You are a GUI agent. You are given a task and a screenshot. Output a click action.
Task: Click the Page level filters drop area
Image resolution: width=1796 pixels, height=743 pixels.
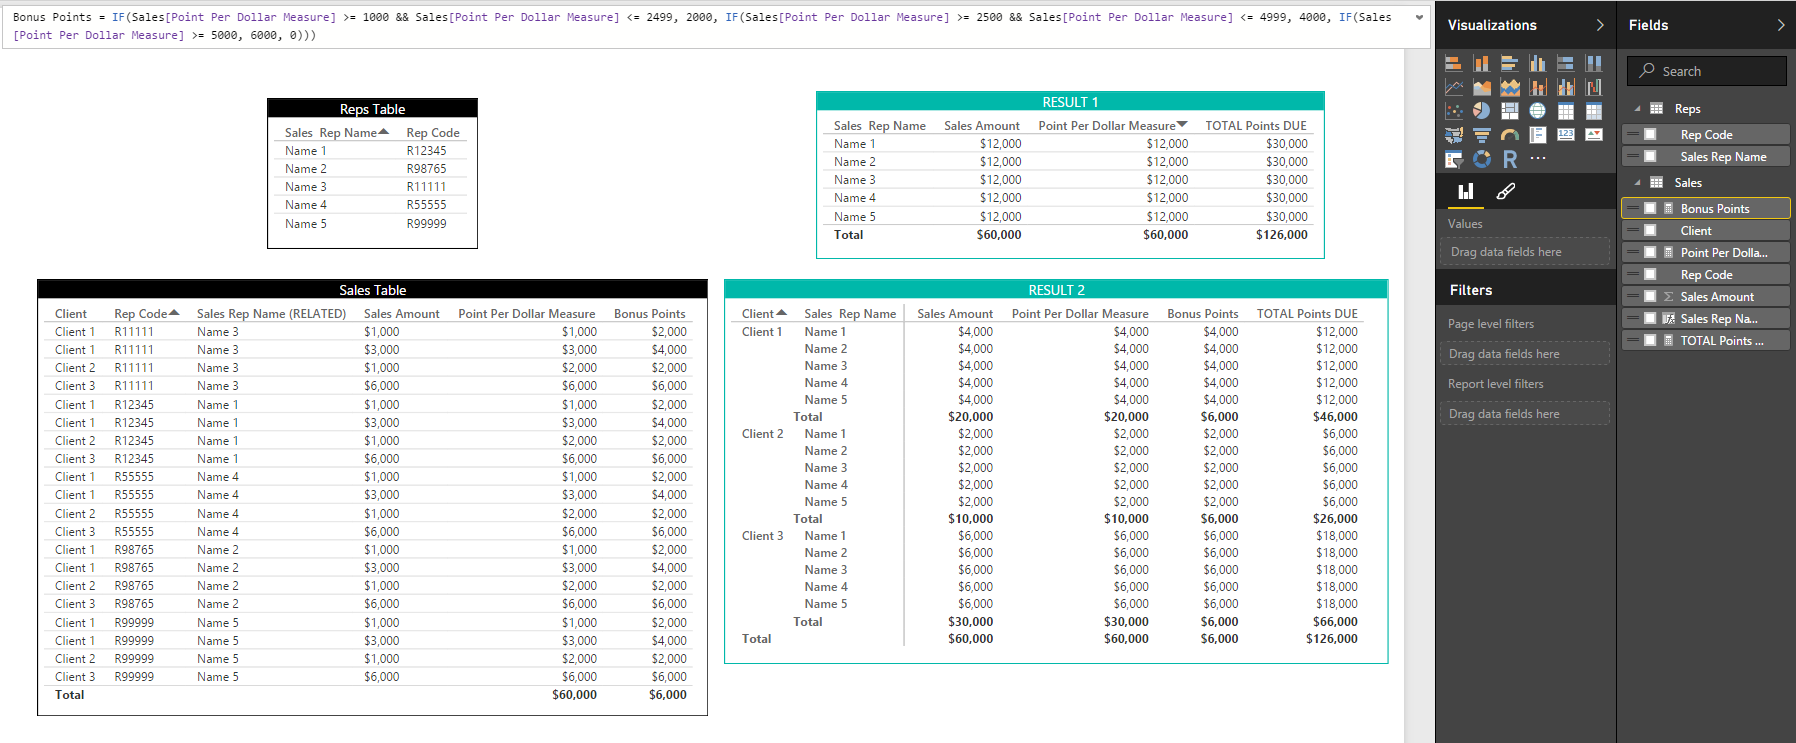[x=1525, y=354]
